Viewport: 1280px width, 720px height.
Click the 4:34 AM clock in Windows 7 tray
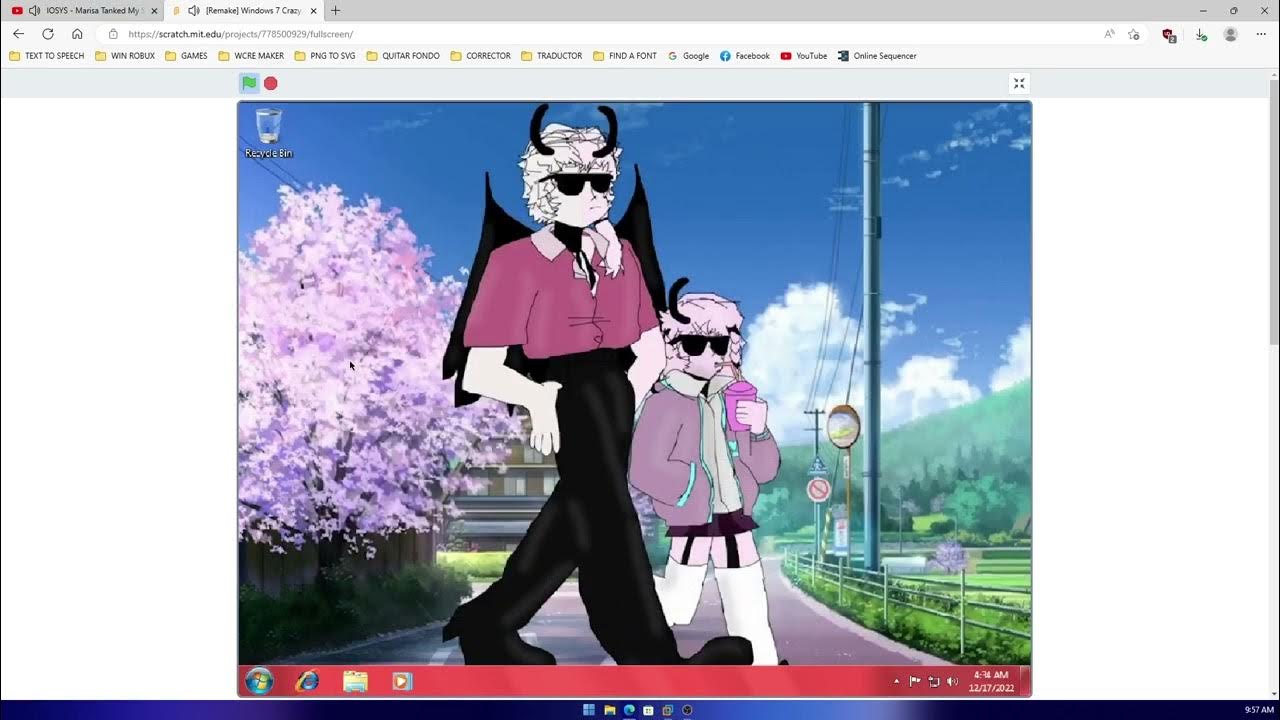click(991, 681)
